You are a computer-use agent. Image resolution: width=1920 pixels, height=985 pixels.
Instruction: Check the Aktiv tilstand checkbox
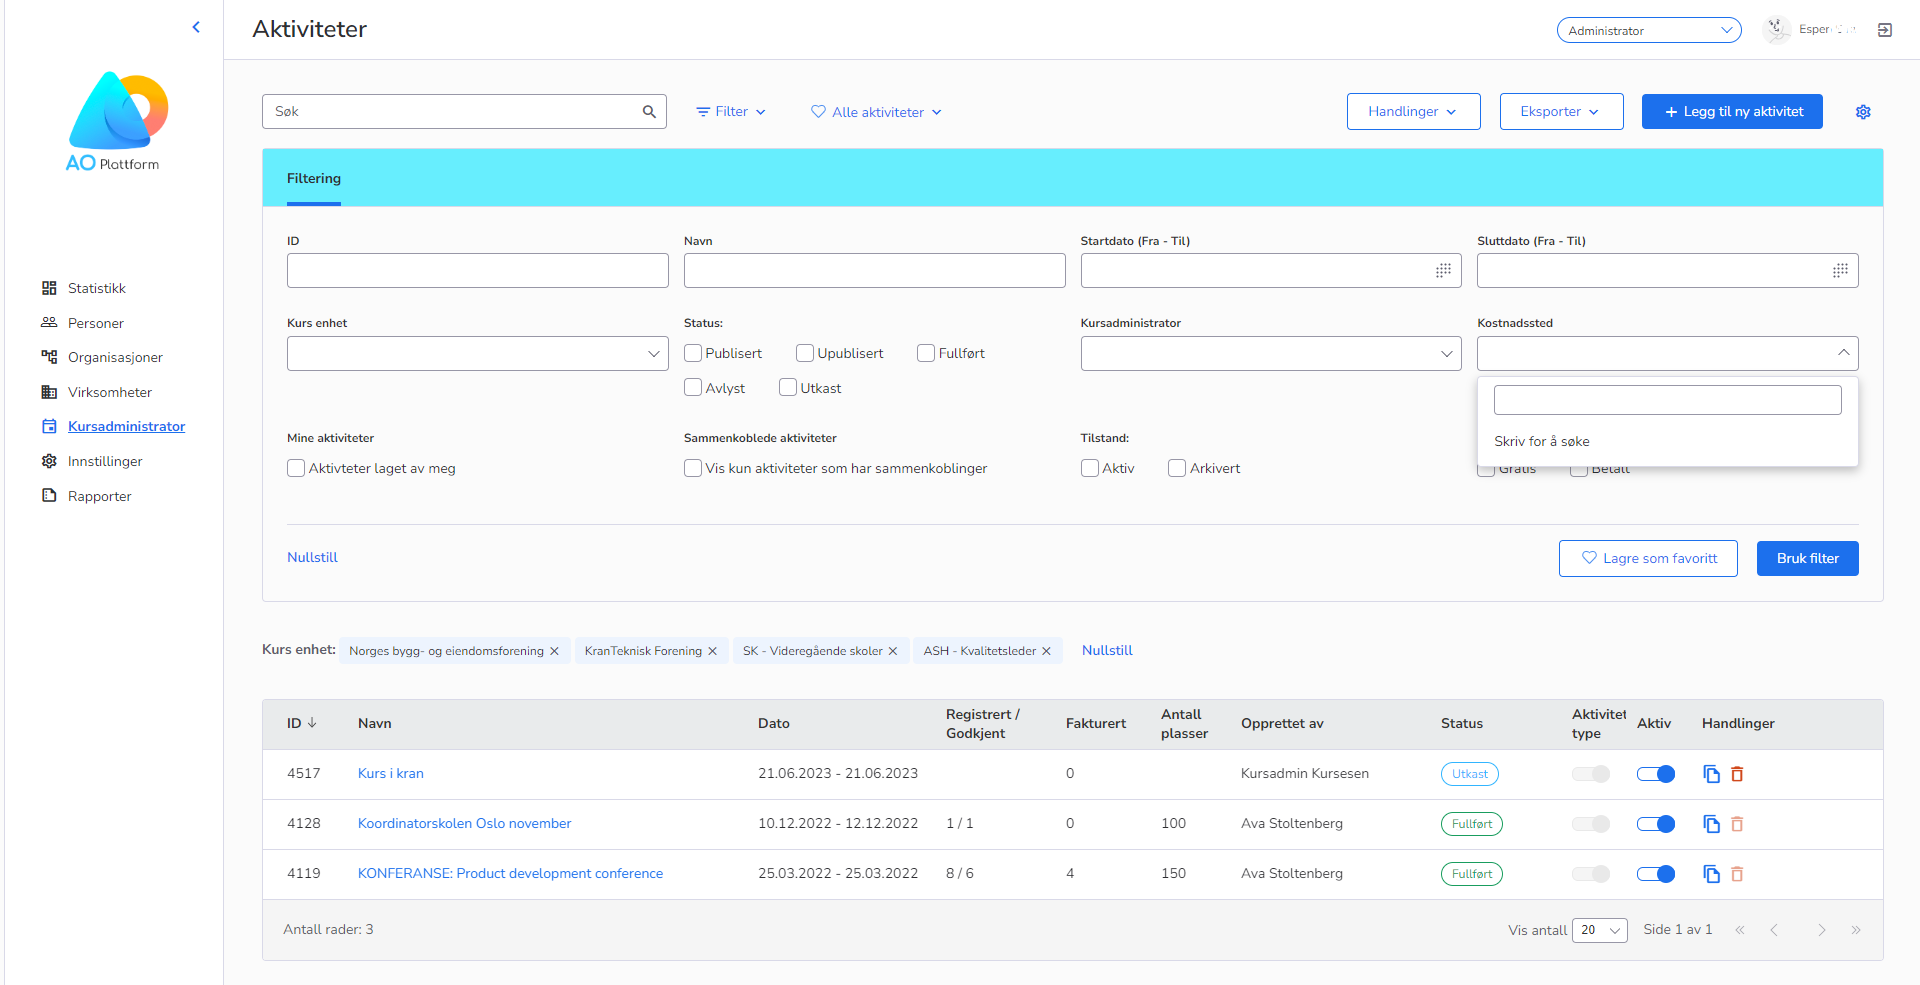tap(1090, 468)
